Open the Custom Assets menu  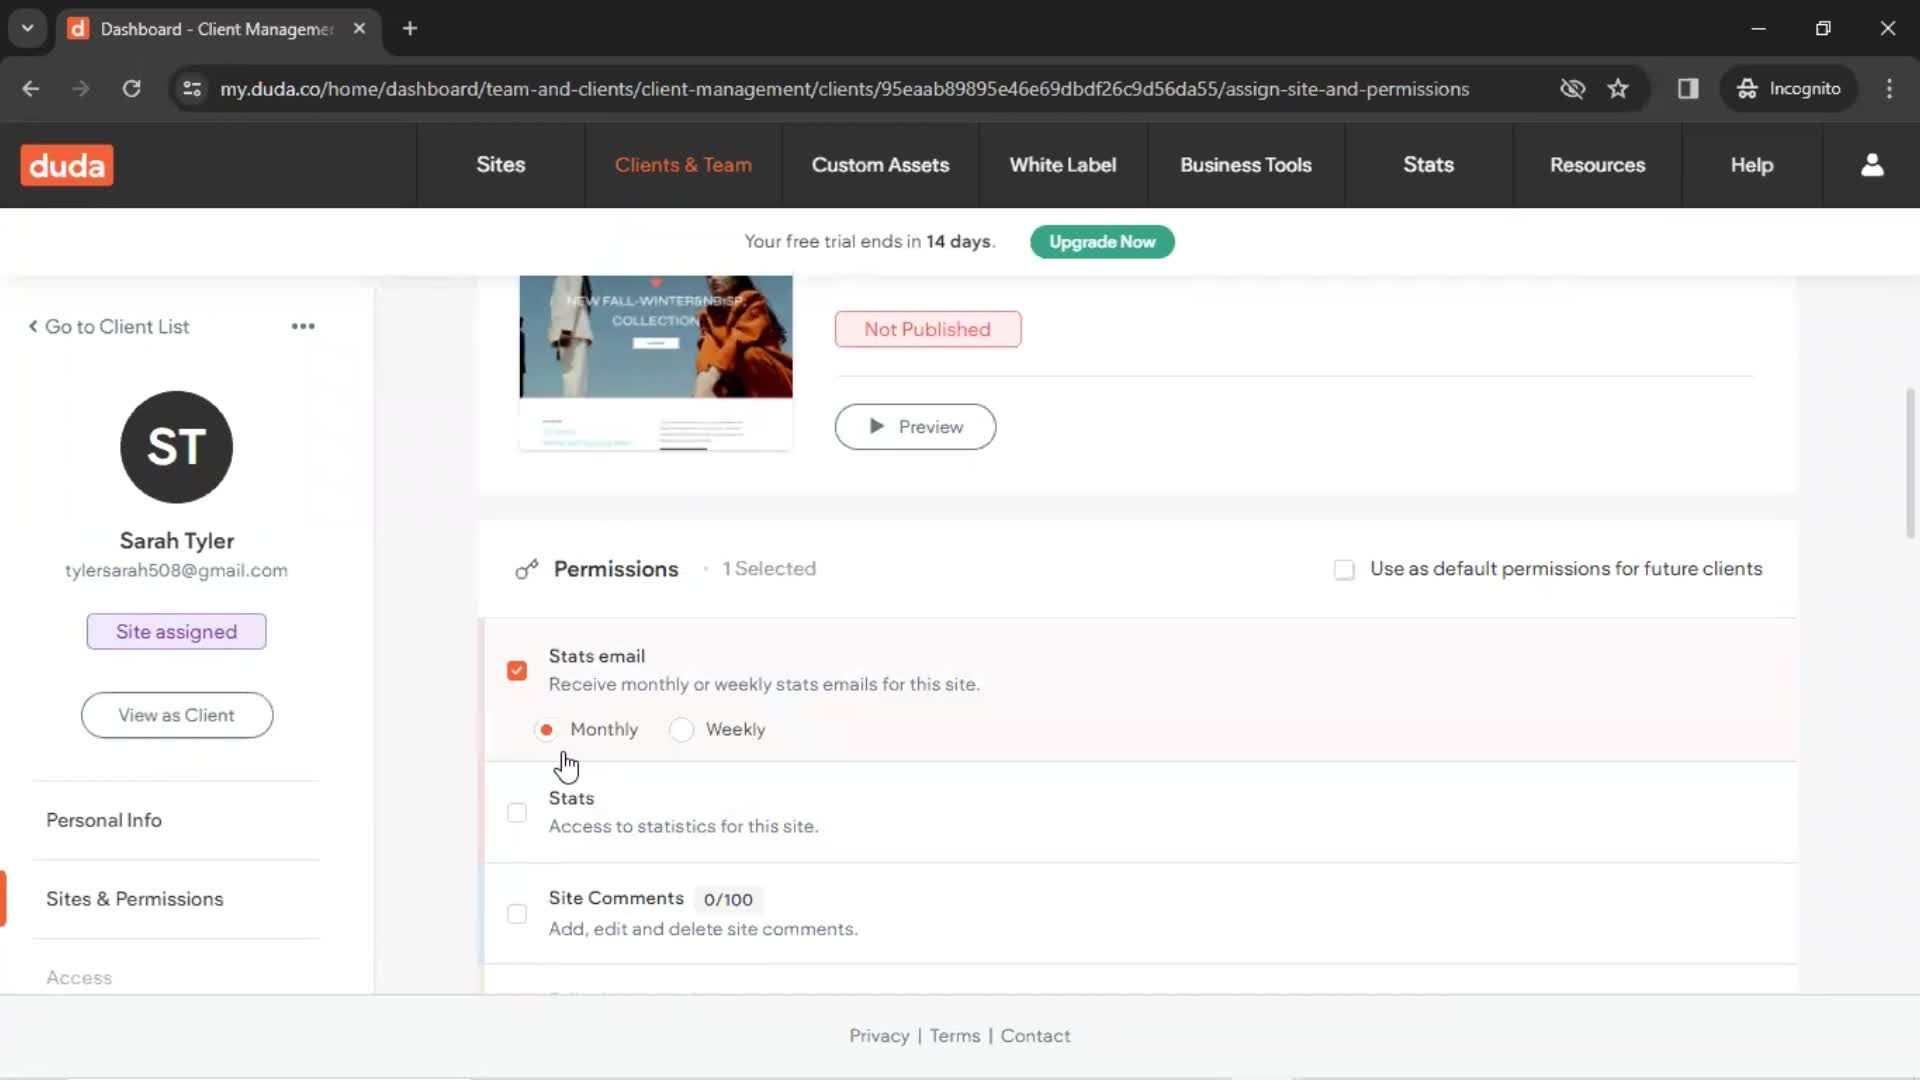point(880,165)
